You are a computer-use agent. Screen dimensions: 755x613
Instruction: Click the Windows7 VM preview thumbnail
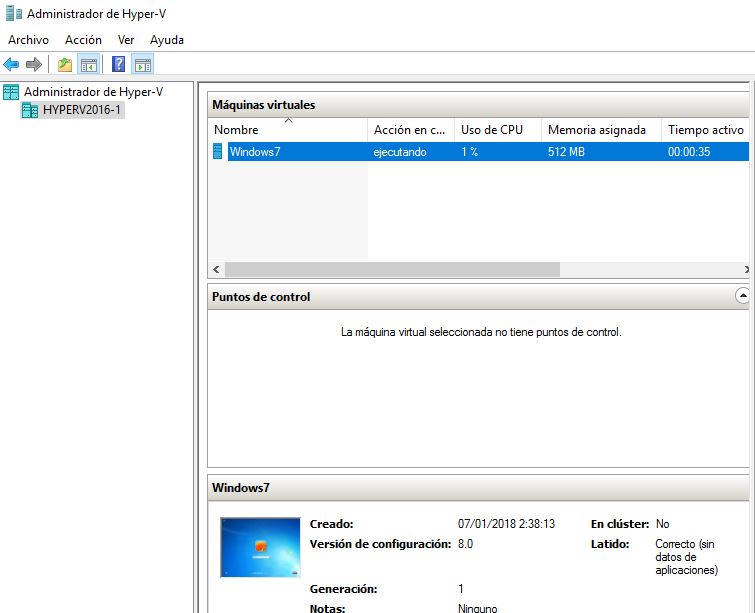click(260, 547)
